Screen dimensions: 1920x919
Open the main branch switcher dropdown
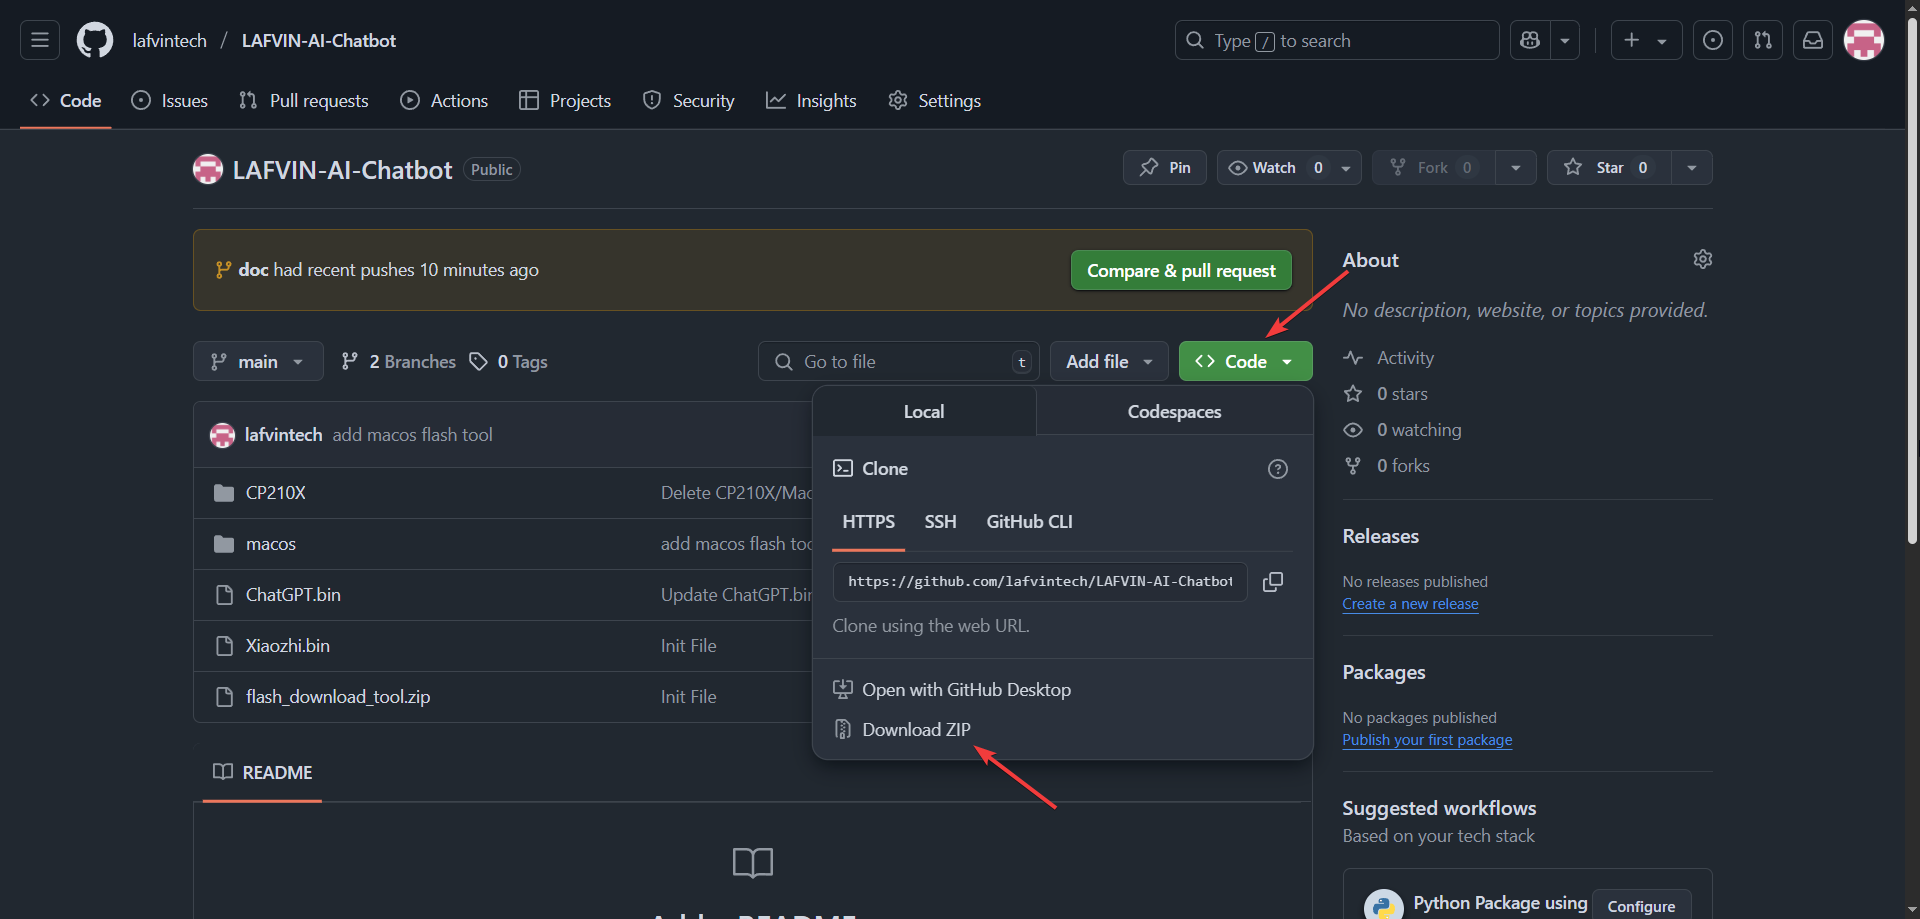tap(258, 361)
